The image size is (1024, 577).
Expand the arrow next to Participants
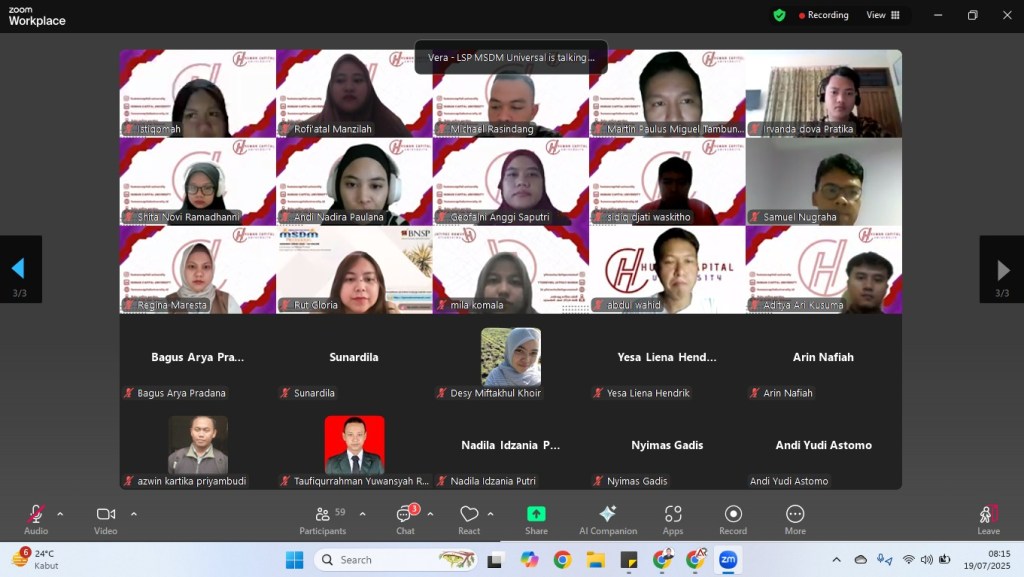(362, 514)
